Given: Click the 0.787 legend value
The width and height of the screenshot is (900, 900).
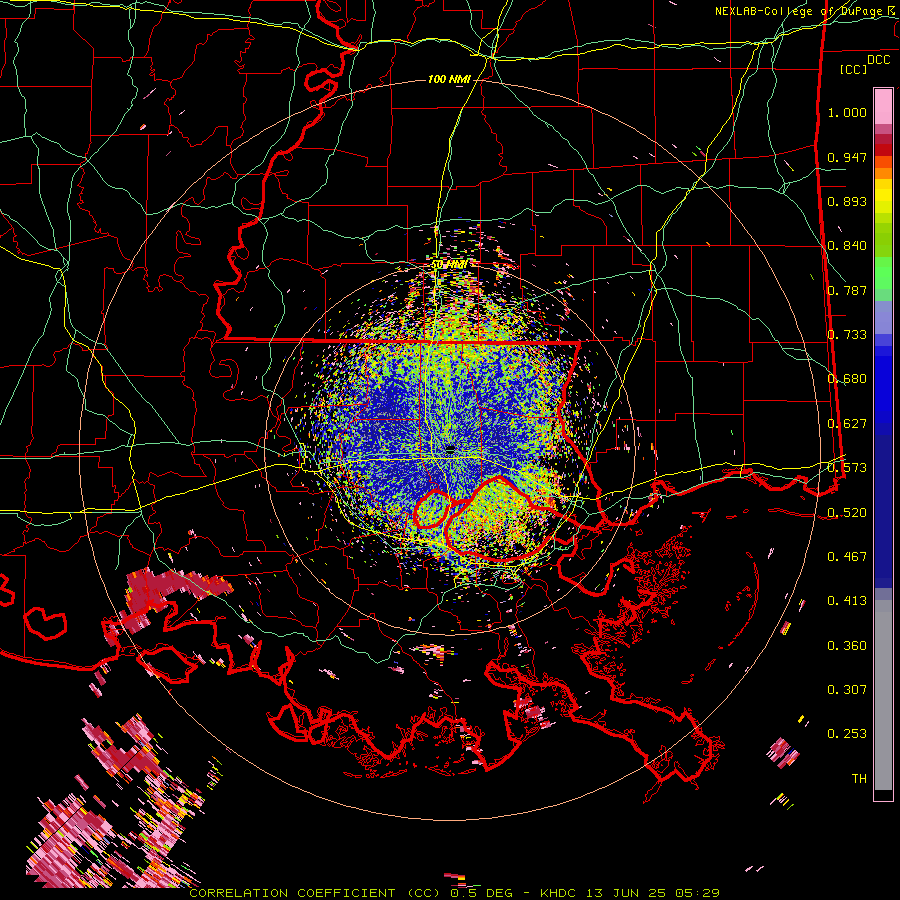Looking at the screenshot, I should coord(847,290).
